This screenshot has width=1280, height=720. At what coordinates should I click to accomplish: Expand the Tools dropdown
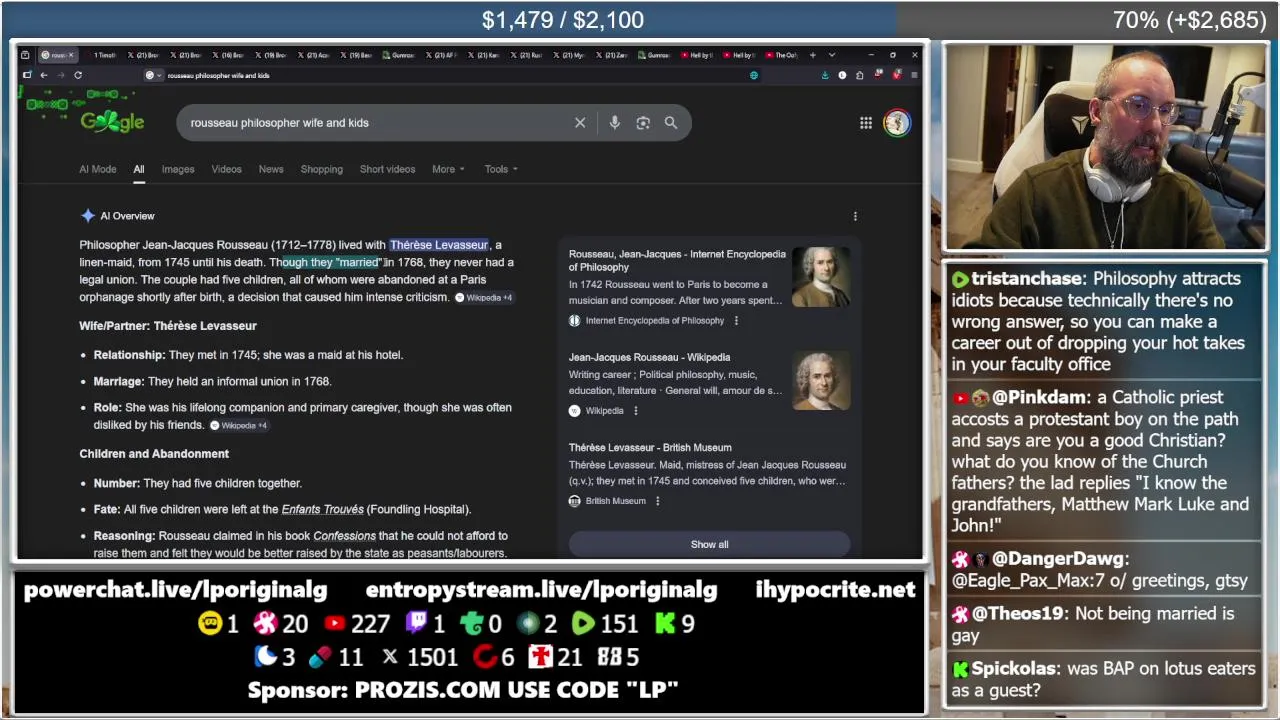coord(501,169)
